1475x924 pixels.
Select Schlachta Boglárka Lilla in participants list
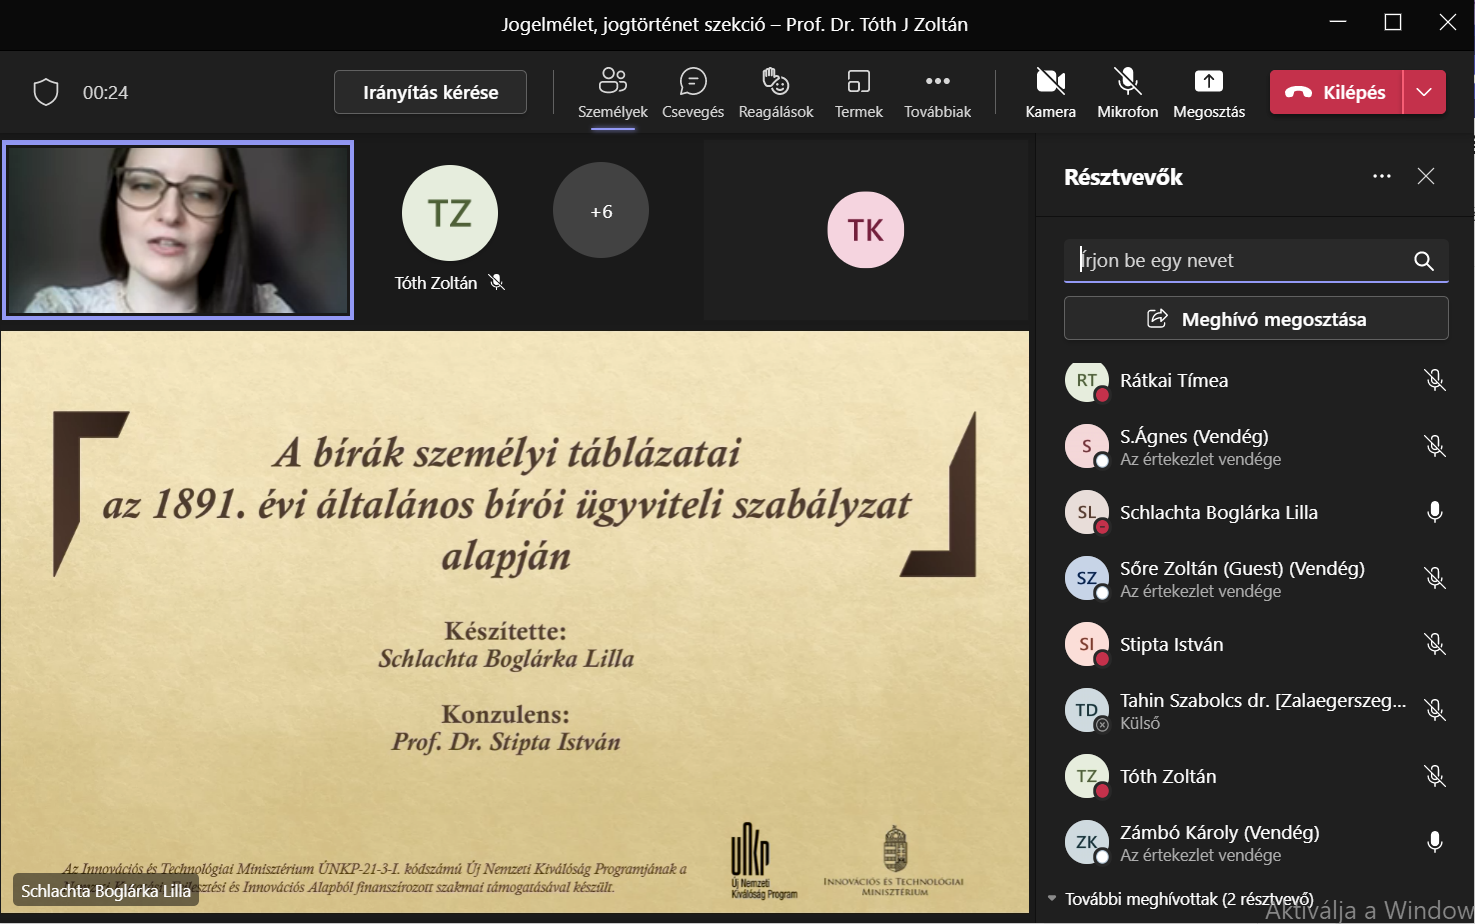[1218, 512]
